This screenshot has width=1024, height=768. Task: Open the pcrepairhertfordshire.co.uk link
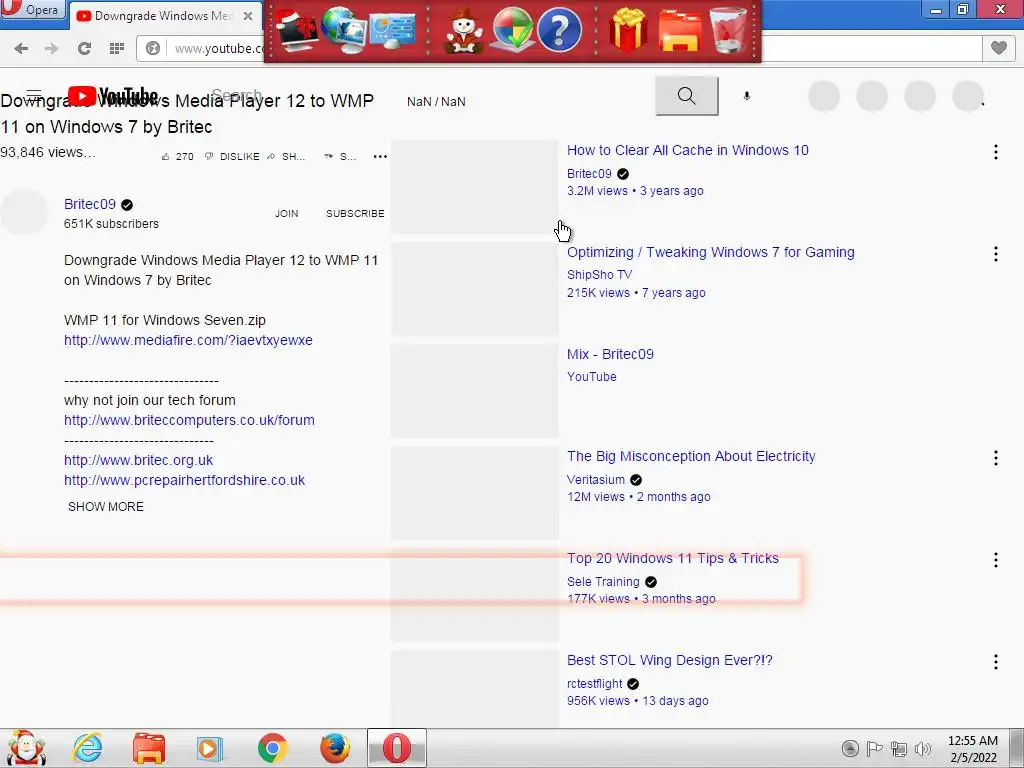point(184,480)
